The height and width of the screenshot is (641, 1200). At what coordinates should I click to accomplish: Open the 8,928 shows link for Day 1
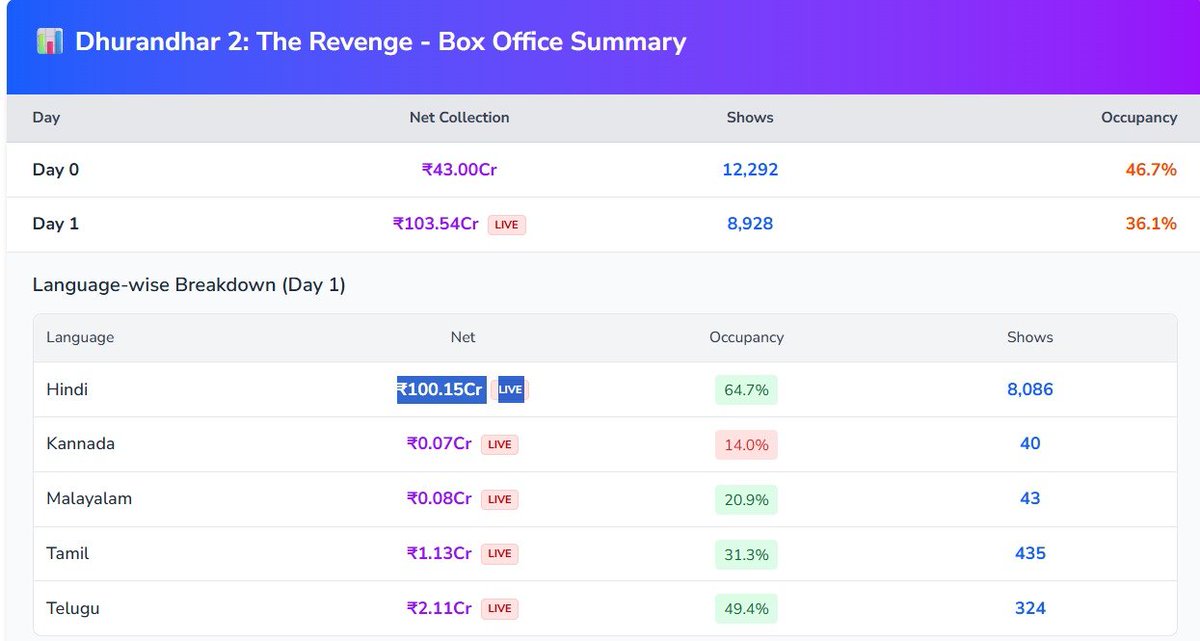749,223
